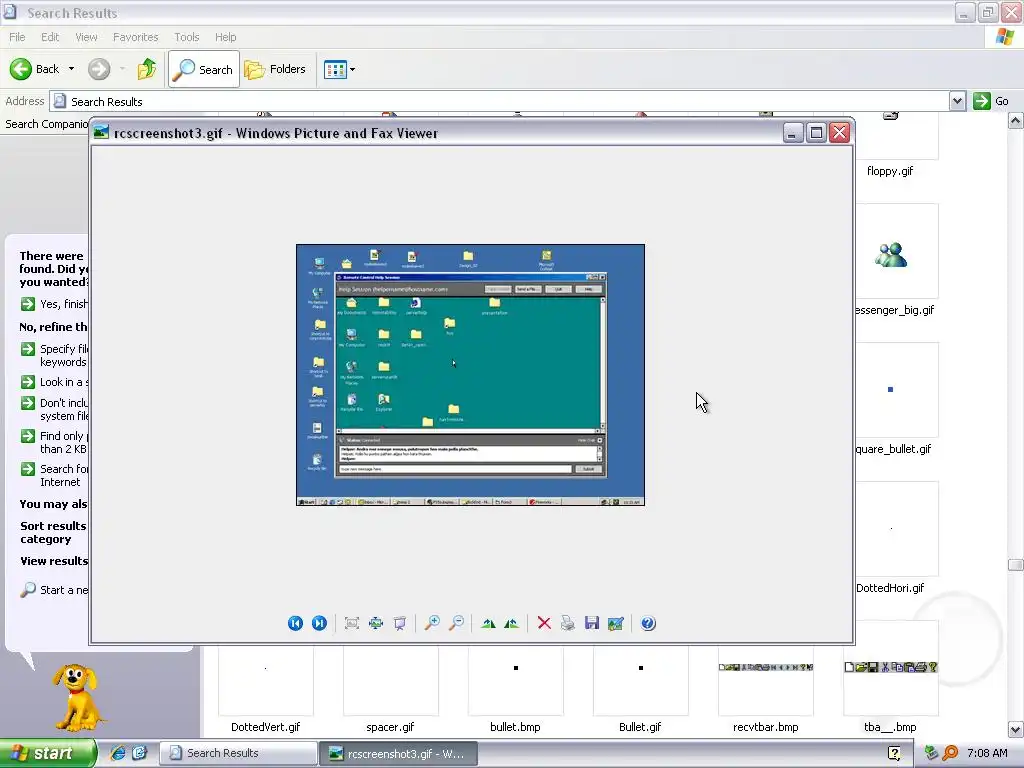Select floppy.gif file
1024x768 pixels.
click(889, 171)
